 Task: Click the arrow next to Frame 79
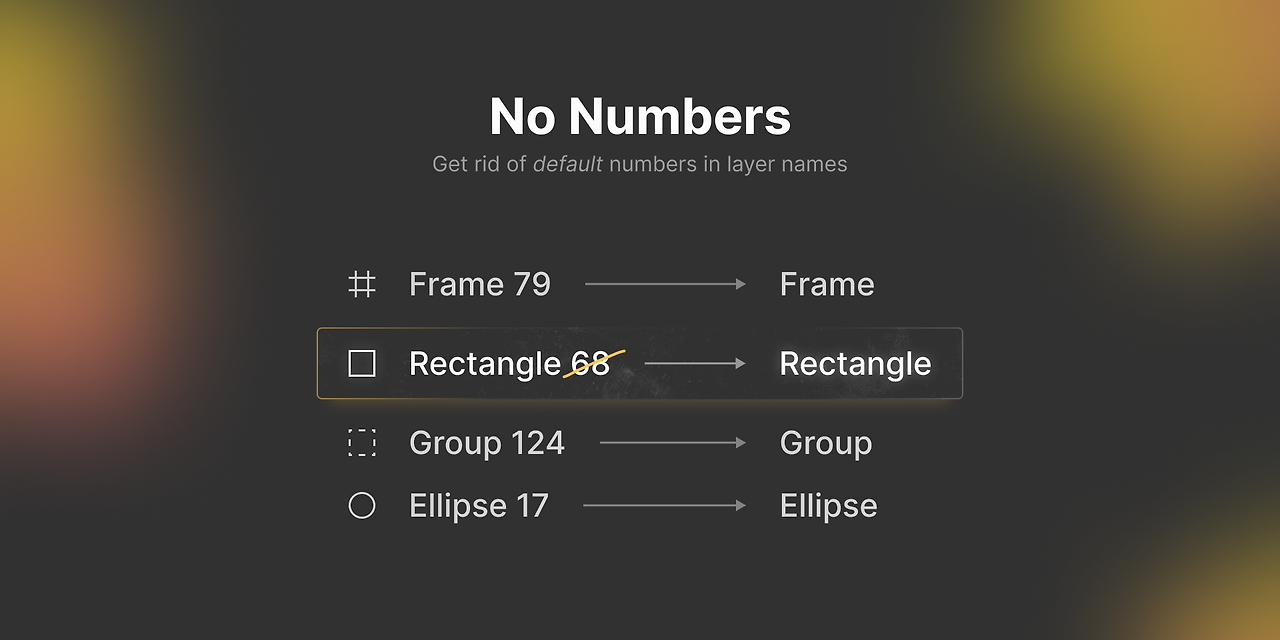pyautogui.click(x=665, y=285)
